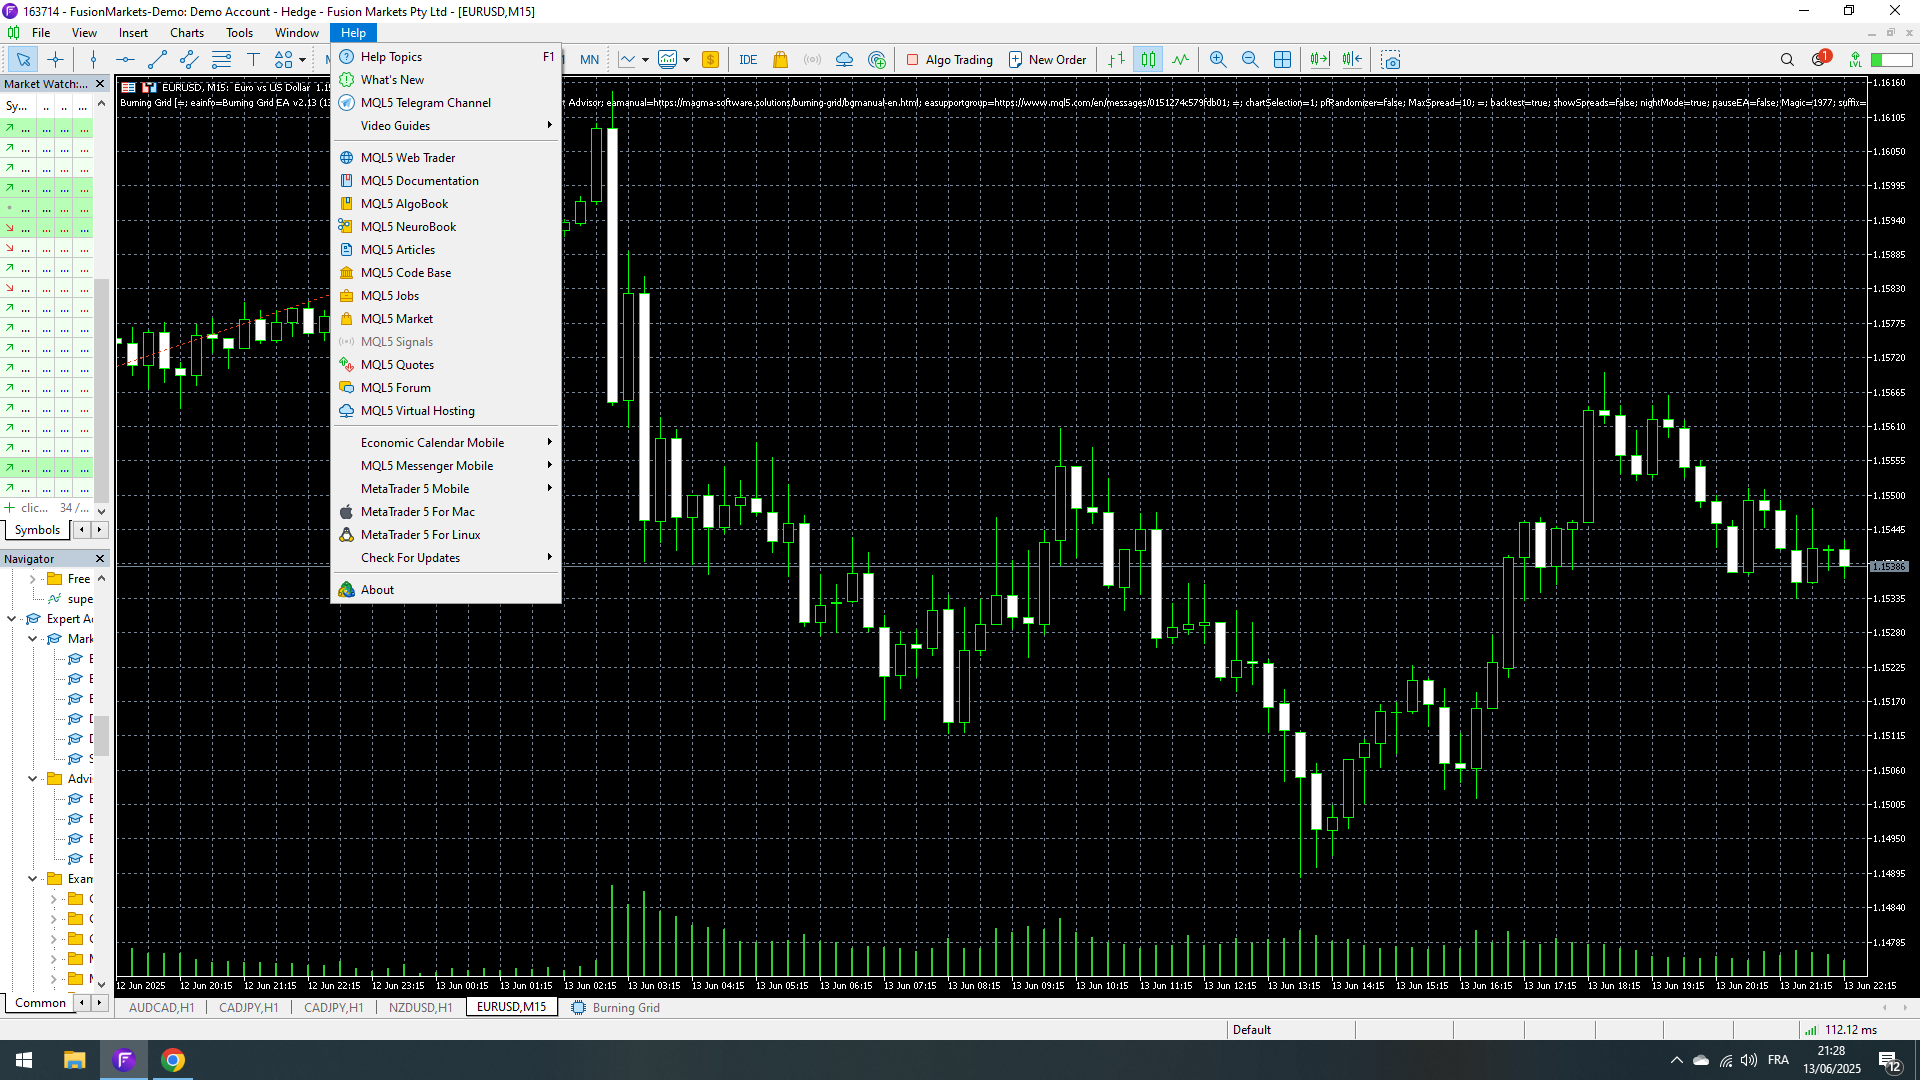Viewport: 1920px width, 1080px height.
Task: Open Help Topics
Action: pyautogui.click(x=446, y=57)
